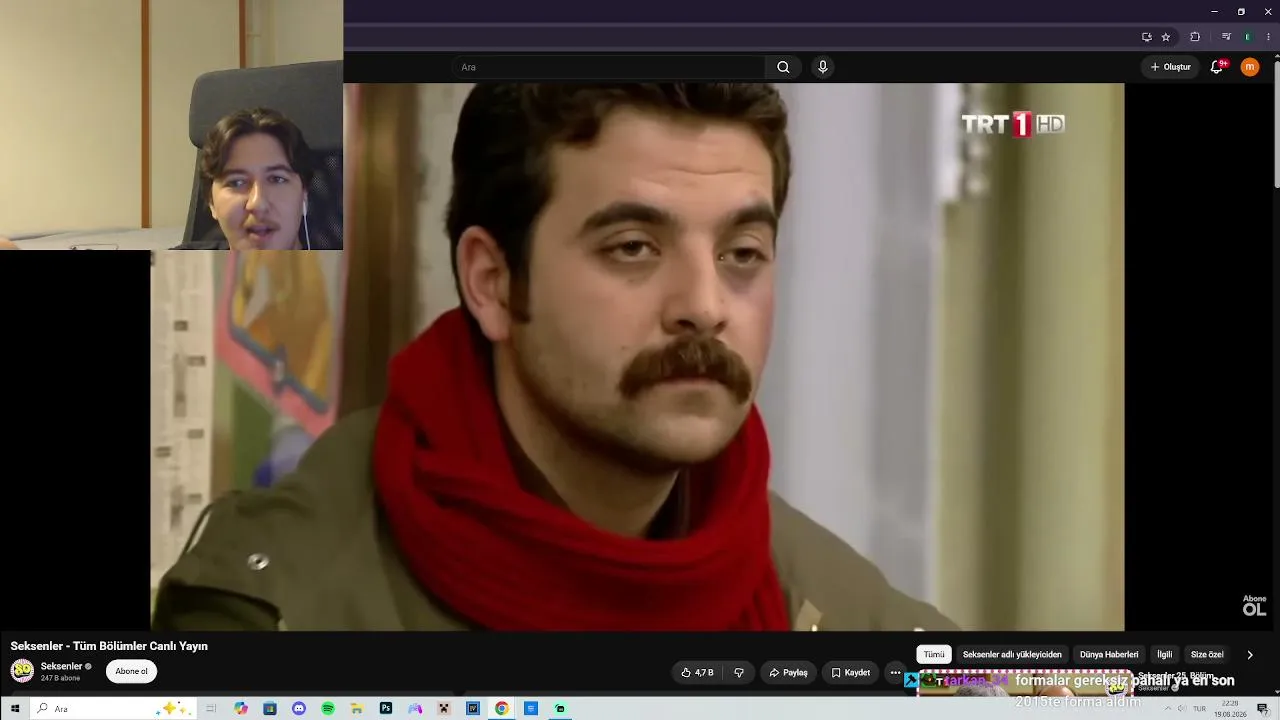The height and width of the screenshot is (720, 1280).
Task: Open the 'Seksenler' channel name link
Action: pos(61,666)
